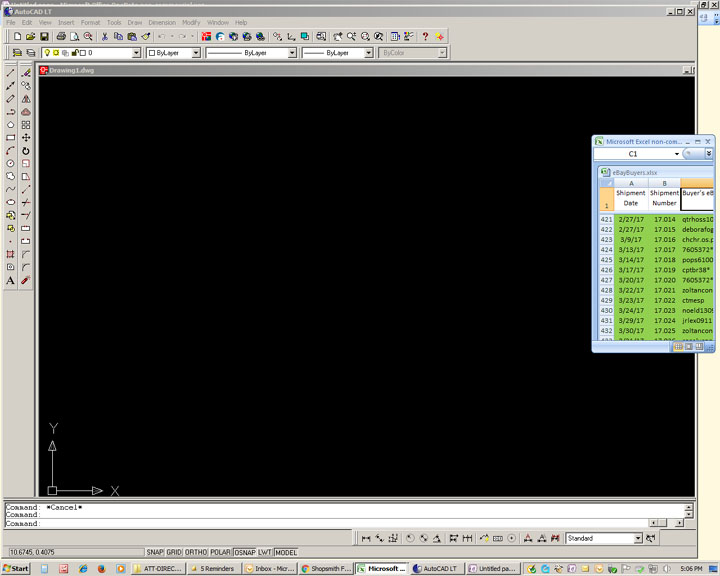Click the Aligned Dimension icon
Image resolution: width=720 pixels, height=576 pixels.
379,538
